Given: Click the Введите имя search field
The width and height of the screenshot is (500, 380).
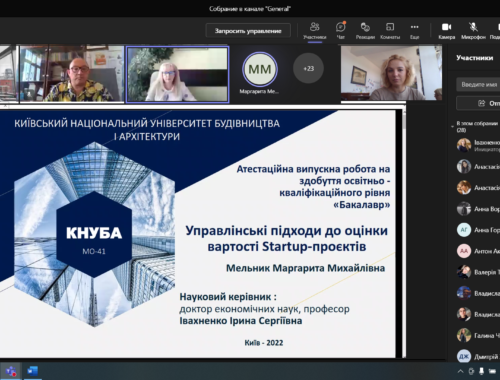Looking at the screenshot, I should [x=478, y=84].
